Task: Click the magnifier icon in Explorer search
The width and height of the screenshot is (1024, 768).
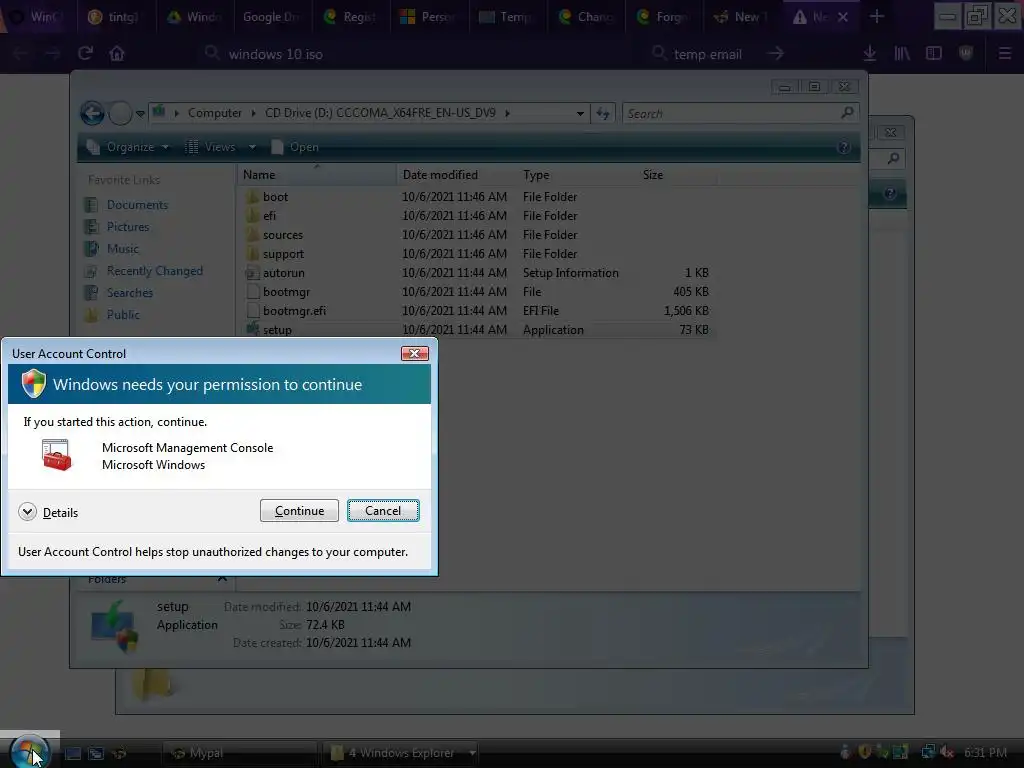Action: [848, 113]
